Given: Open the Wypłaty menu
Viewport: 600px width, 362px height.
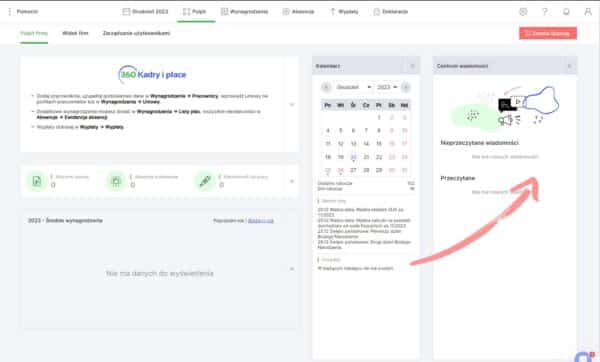Looking at the screenshot, I should [x=344, y=11].
